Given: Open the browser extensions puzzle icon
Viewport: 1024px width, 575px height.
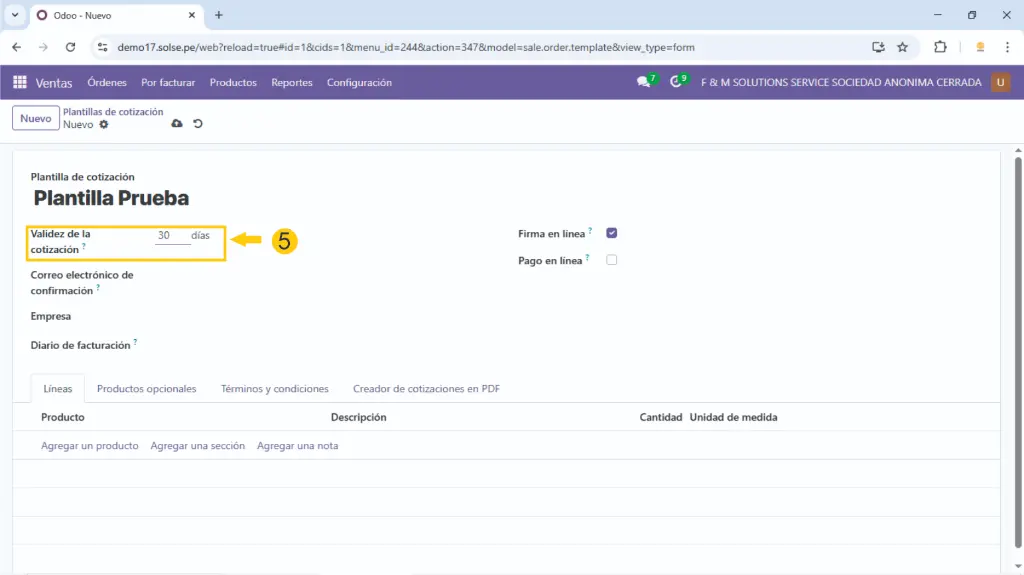Looking at the screenshot, I should [940, 47].
